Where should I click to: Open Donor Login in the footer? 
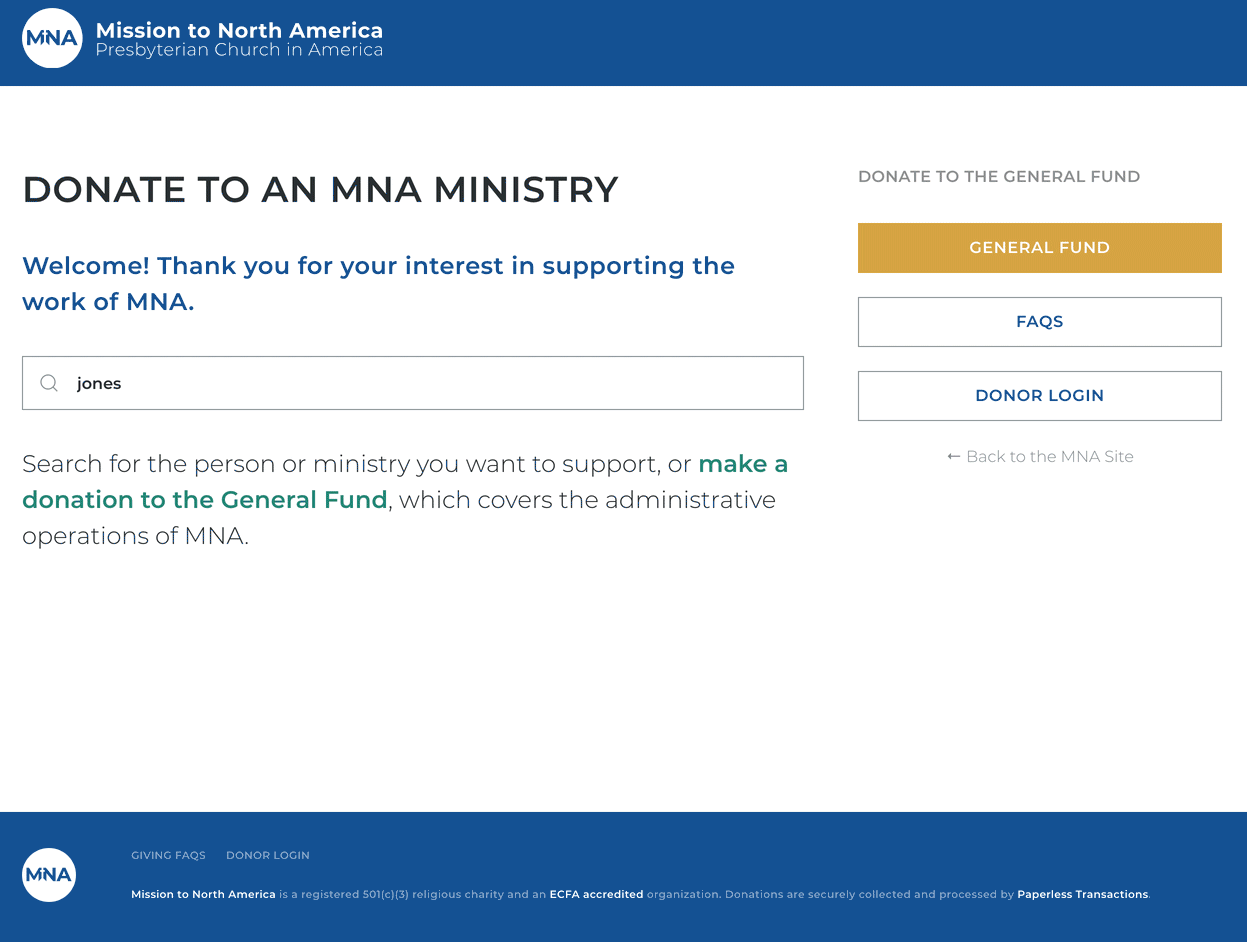tap(268, 855)
